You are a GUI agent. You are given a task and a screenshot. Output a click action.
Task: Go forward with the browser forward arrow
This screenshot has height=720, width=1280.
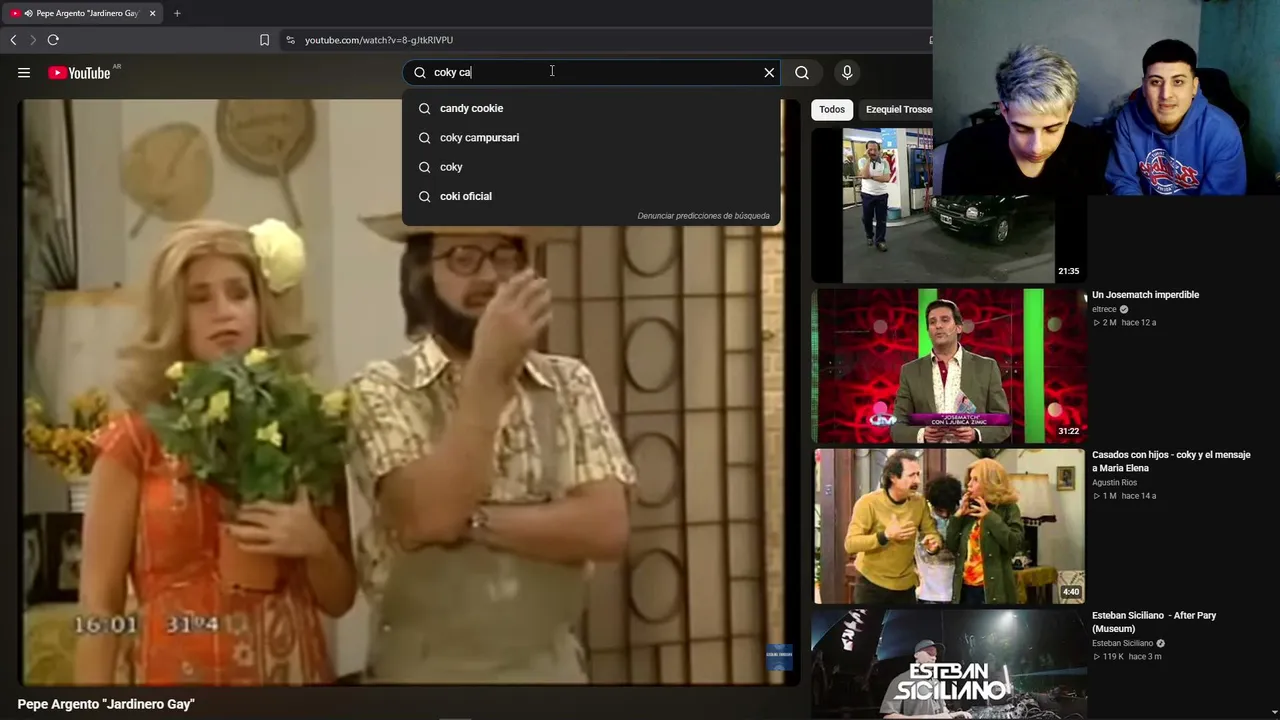pos(33,40)
